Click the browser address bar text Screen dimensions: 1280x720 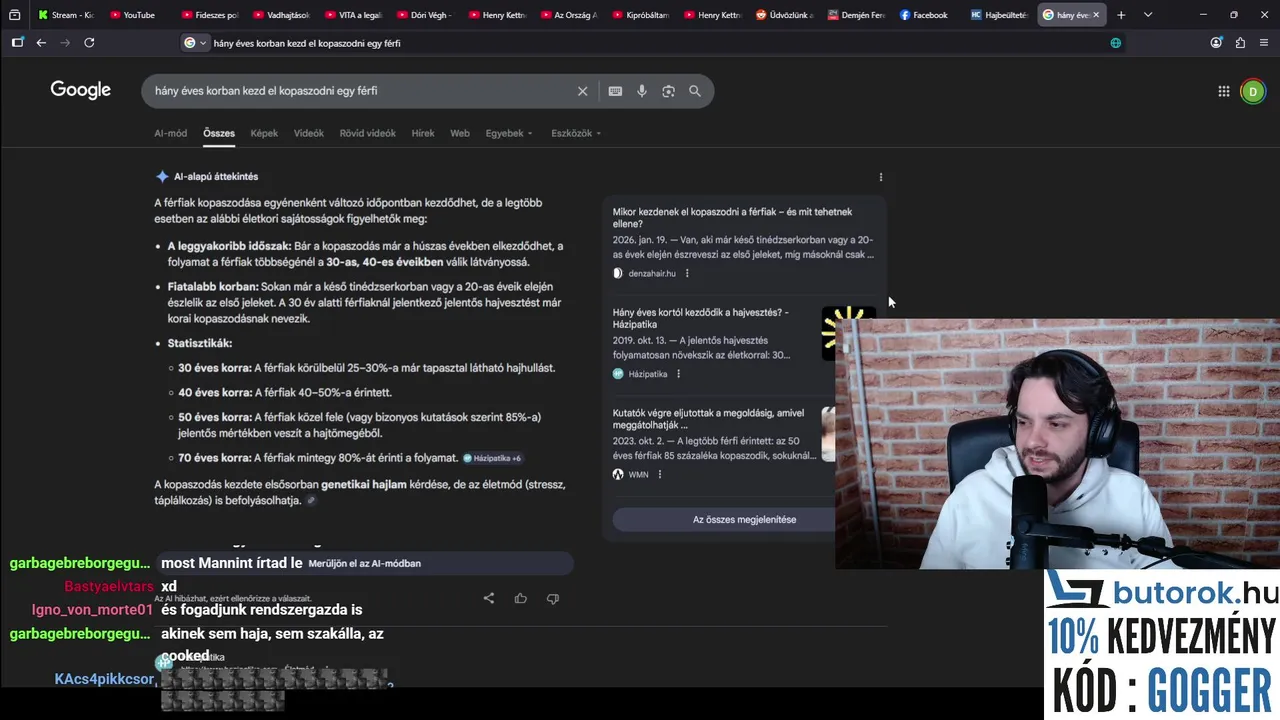(x=307, y=43)
